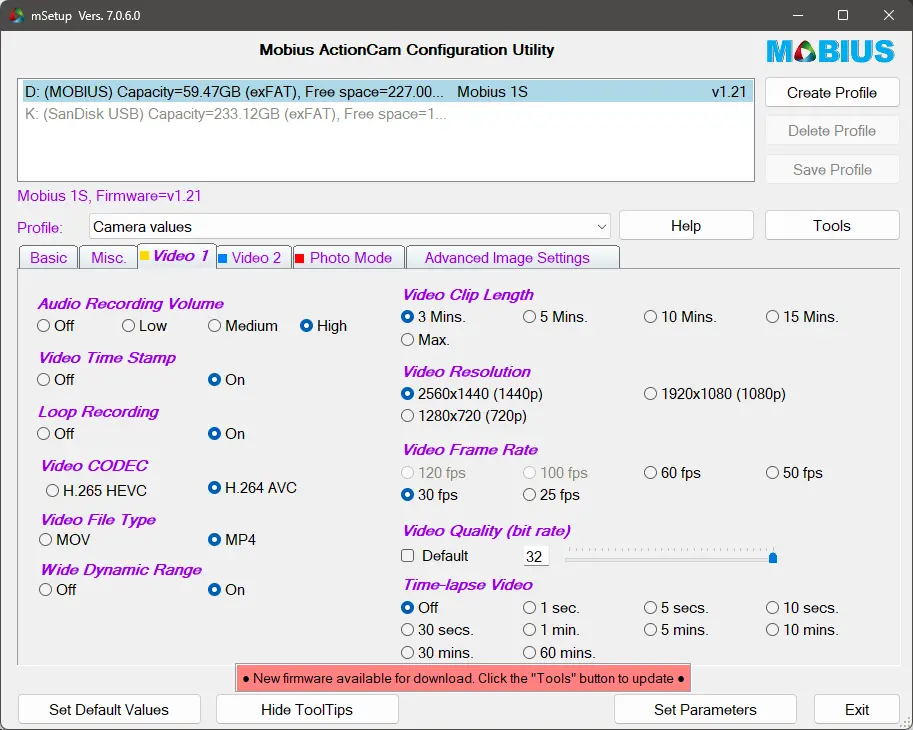
Task: Select 50 fps frame rate
Action: coord(794,473)
